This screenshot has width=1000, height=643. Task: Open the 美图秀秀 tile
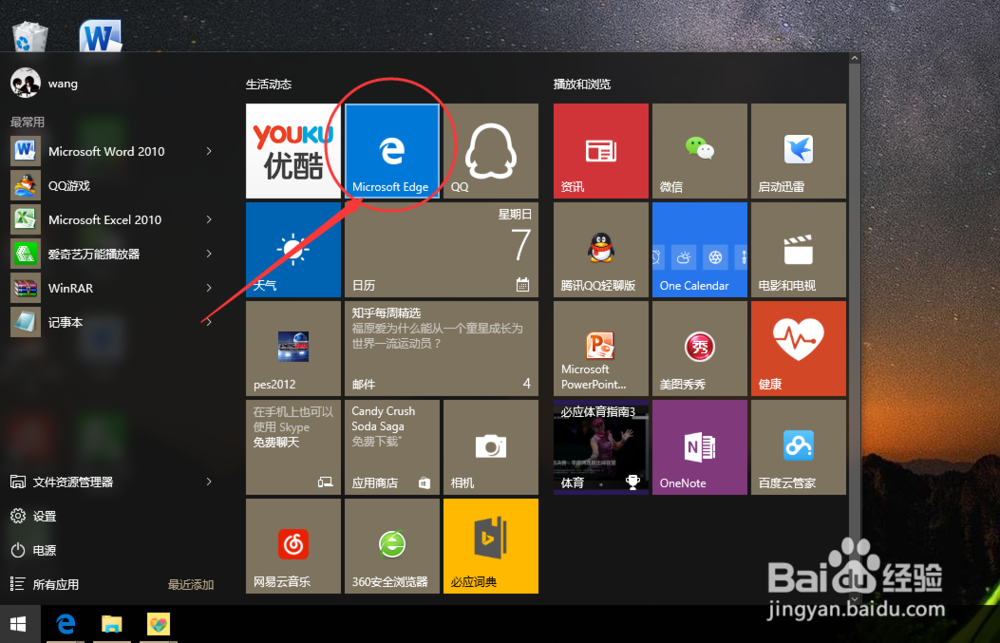click(x=700, y=349)
